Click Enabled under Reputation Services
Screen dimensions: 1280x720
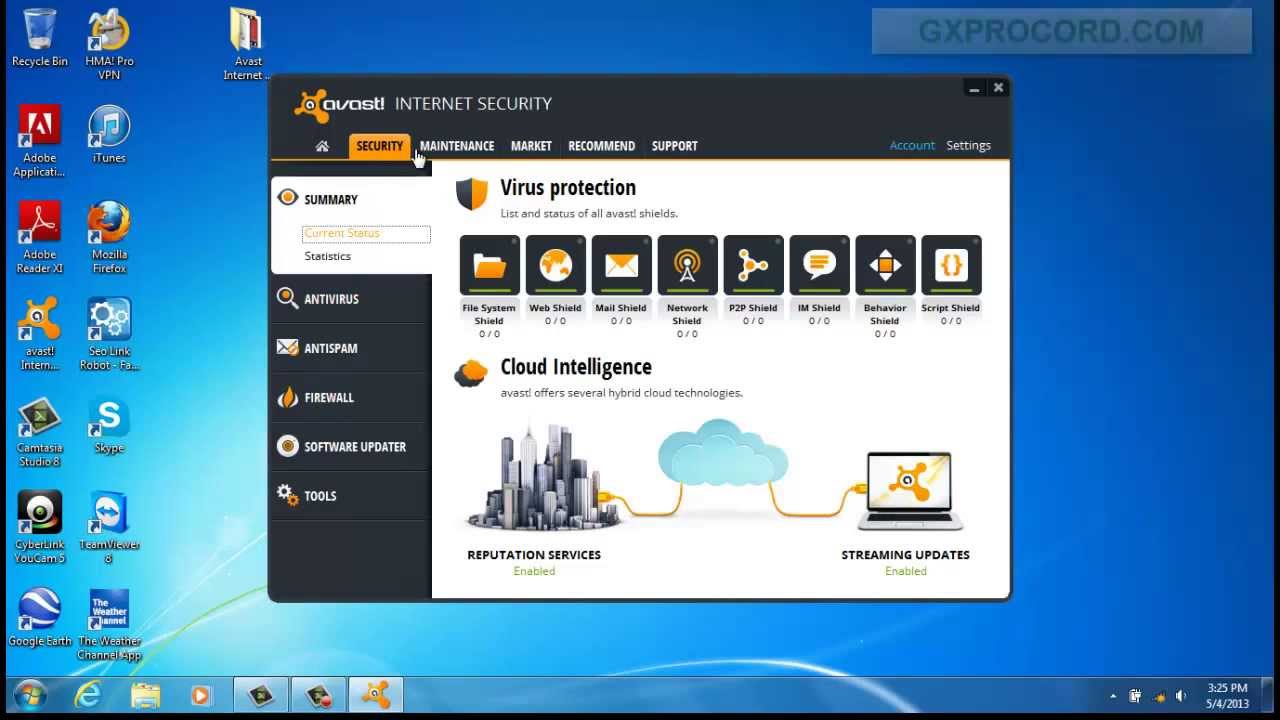(x=534, y=571)
